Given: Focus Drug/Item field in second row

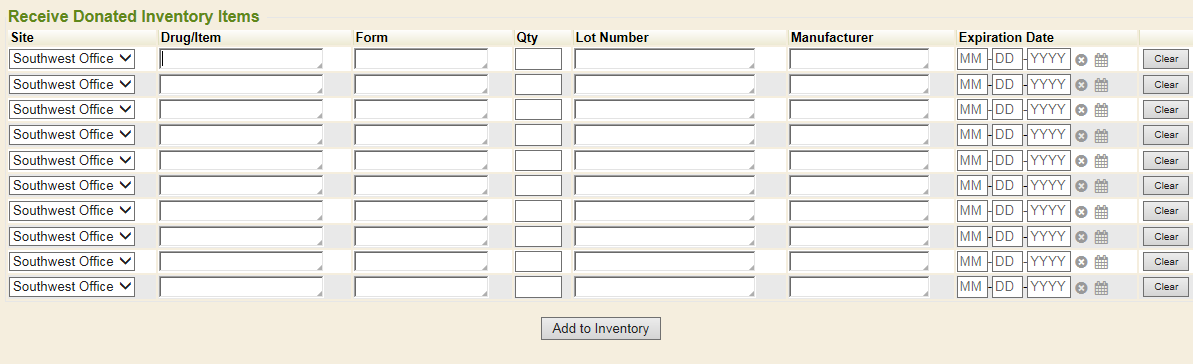Looking at the screenshot, I should point(241,85).
